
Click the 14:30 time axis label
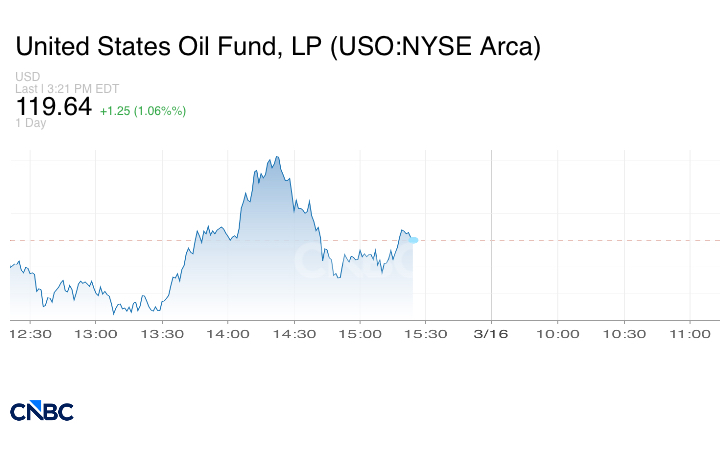(x=295, y=333)
